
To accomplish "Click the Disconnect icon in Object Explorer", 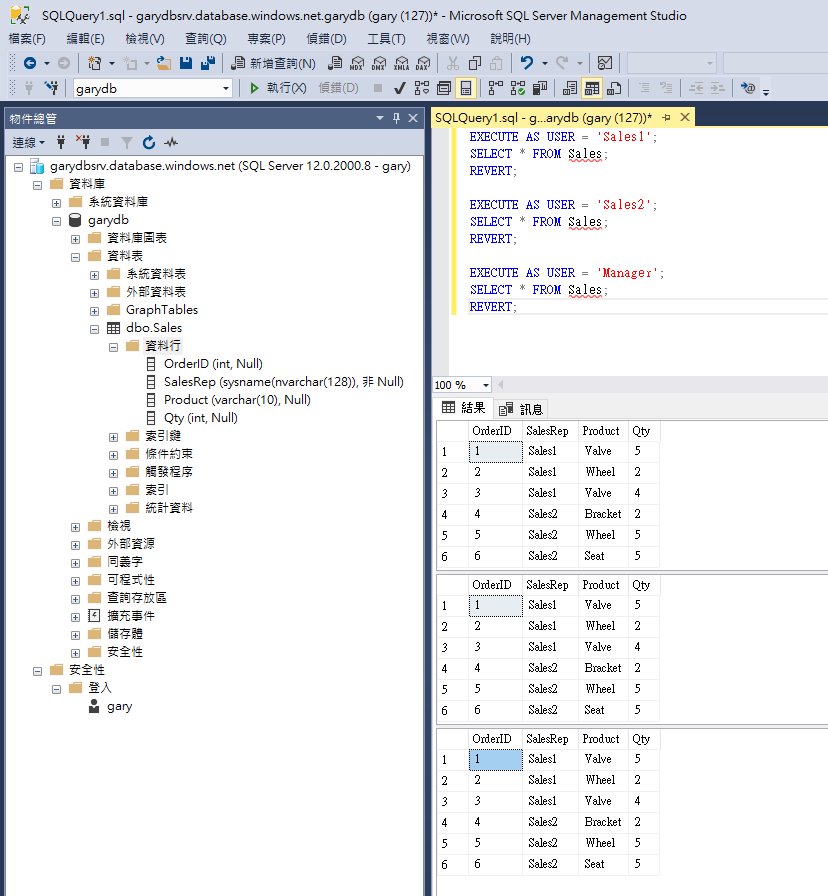I will (83, 142).
